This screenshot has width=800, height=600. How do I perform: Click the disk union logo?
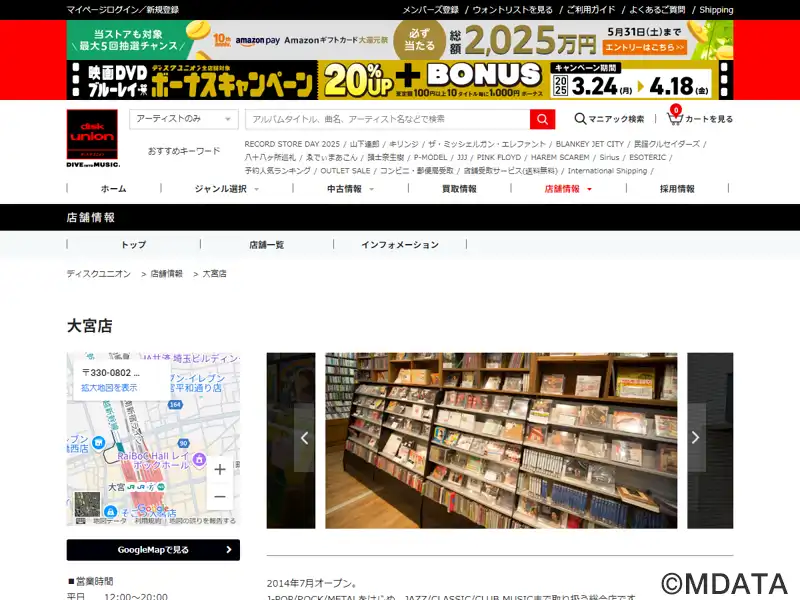(x=92, y=138)
